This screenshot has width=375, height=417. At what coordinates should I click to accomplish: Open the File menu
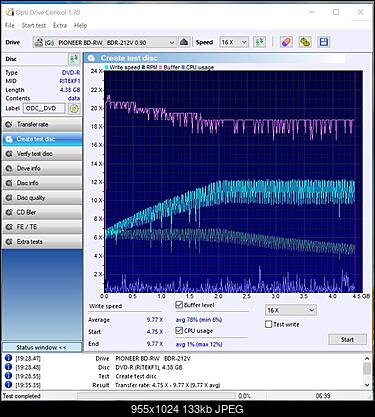coord(10,25)
